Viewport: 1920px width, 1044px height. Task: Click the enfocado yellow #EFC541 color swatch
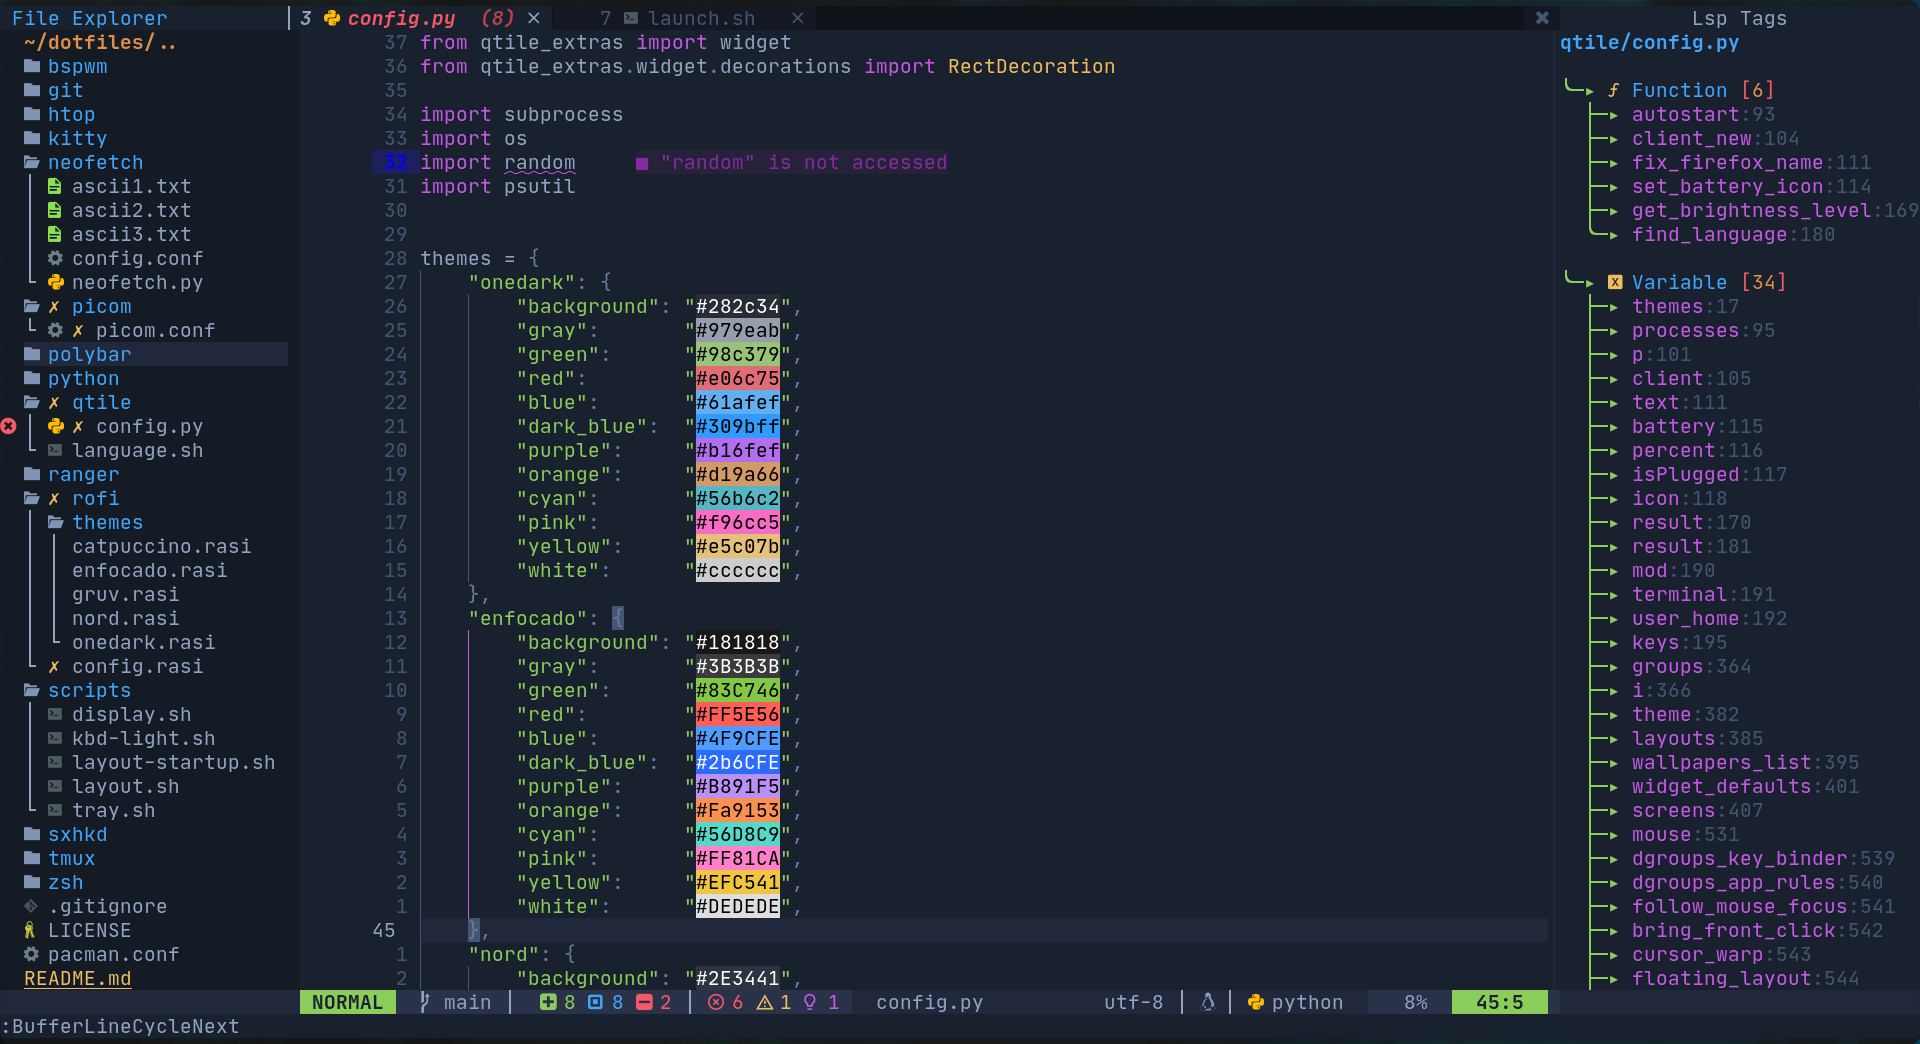[737, 882]
